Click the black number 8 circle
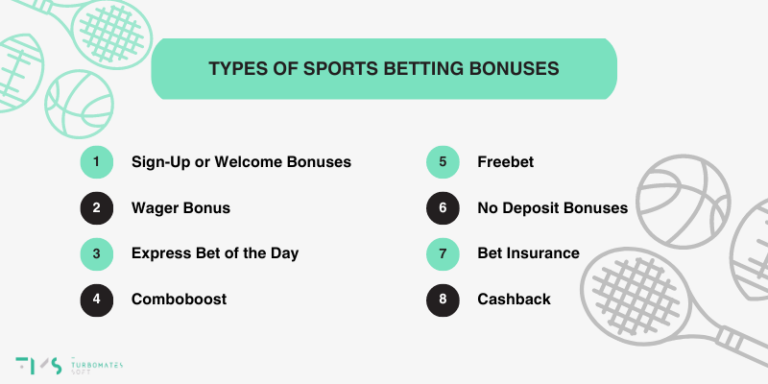The width and height of the screenshot is (768, 384). point(443,300)
